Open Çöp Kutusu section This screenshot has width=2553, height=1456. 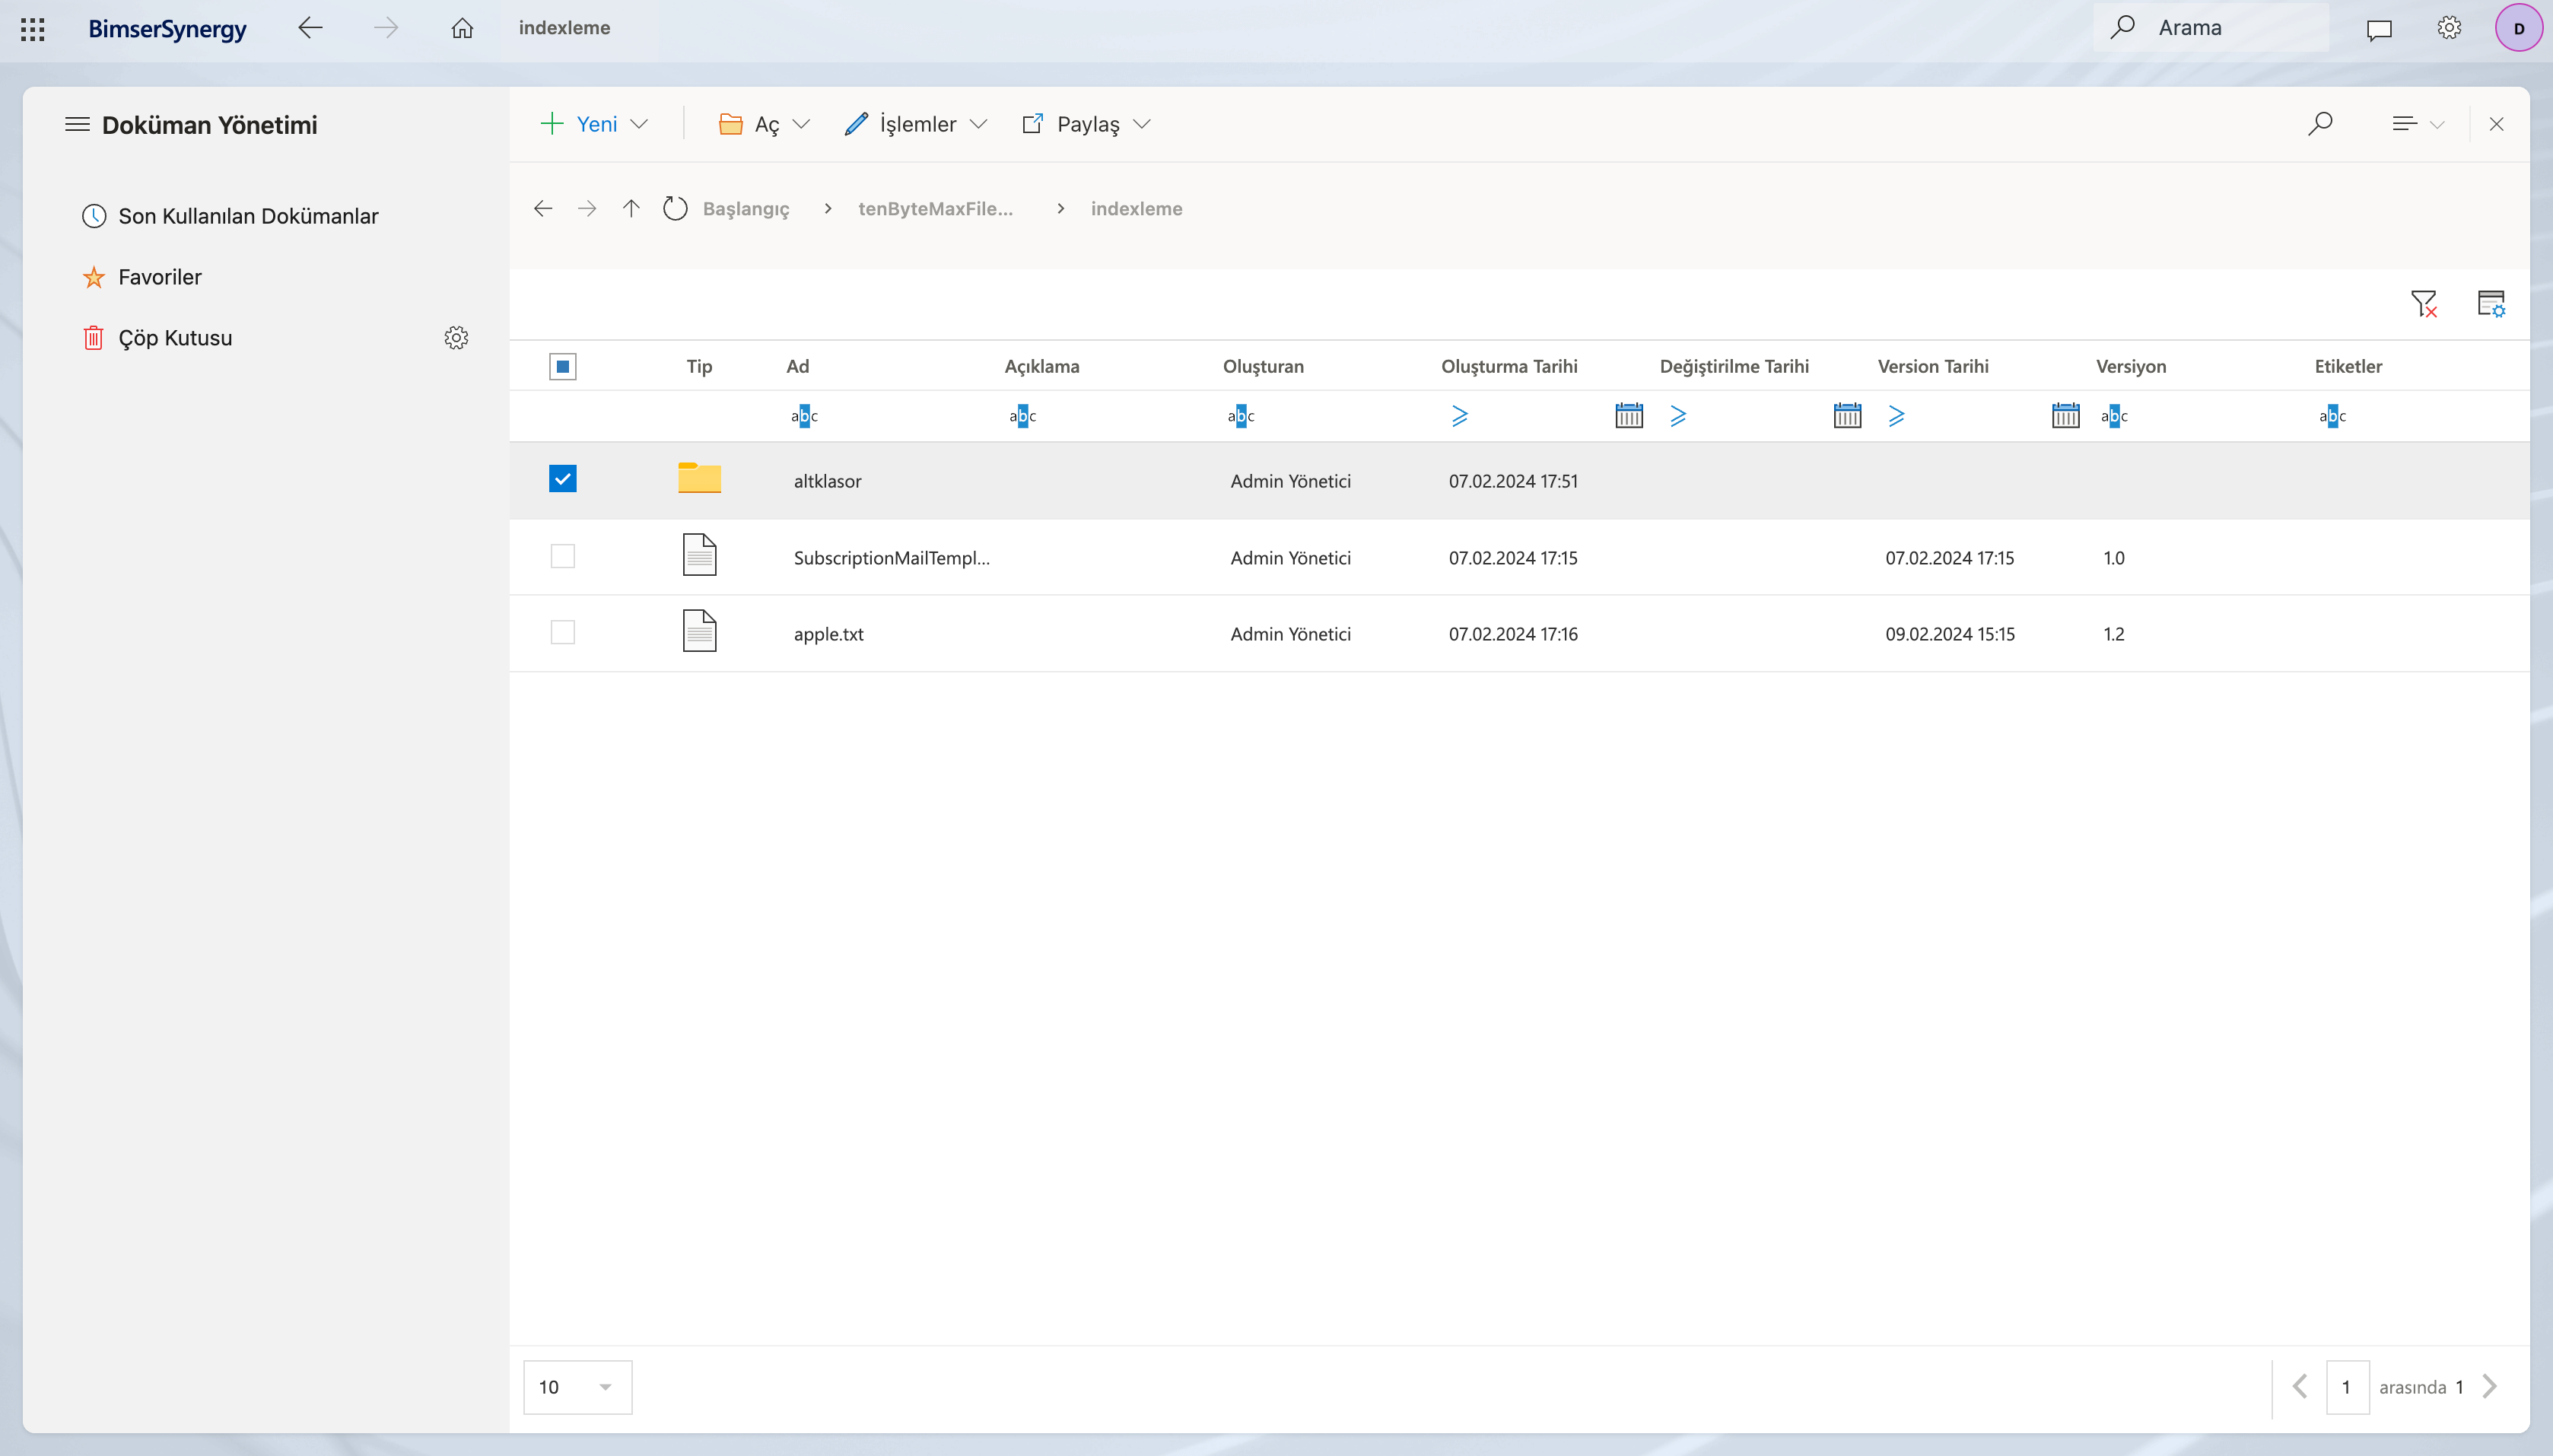pyautogui.click(x=157, y=338)
